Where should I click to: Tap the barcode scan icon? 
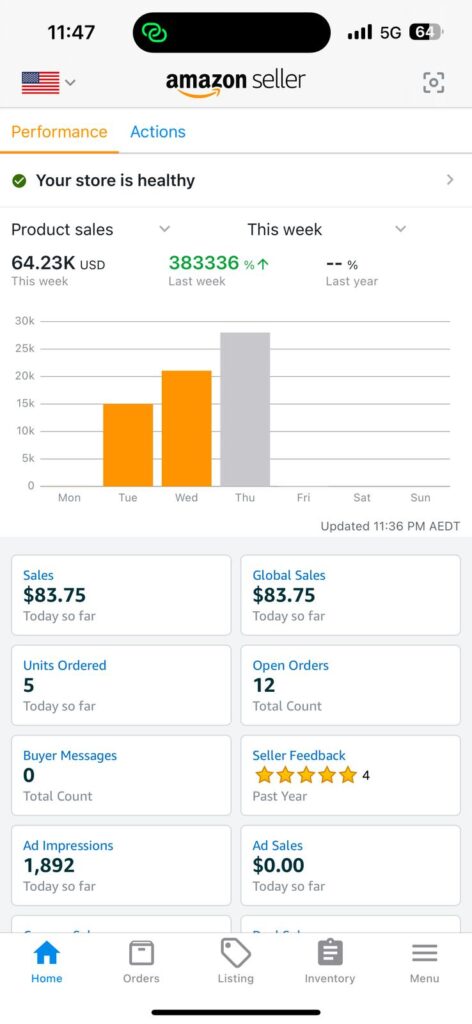[433, 82]
